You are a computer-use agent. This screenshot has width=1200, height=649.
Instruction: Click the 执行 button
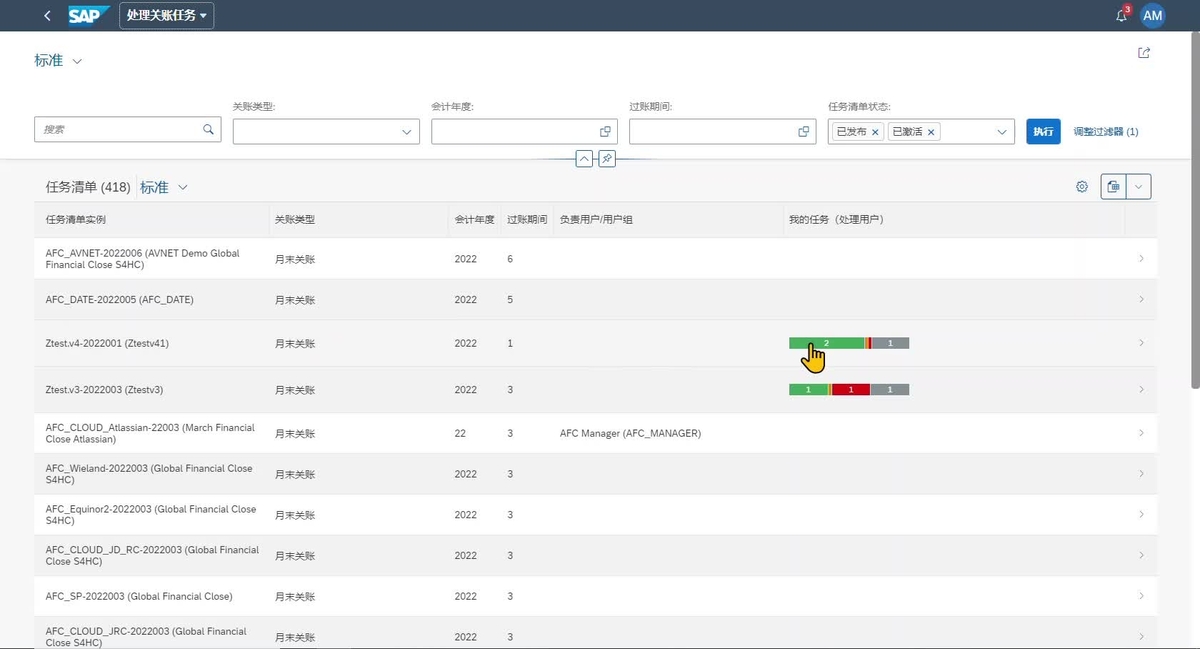click(x=1043, y=132)
